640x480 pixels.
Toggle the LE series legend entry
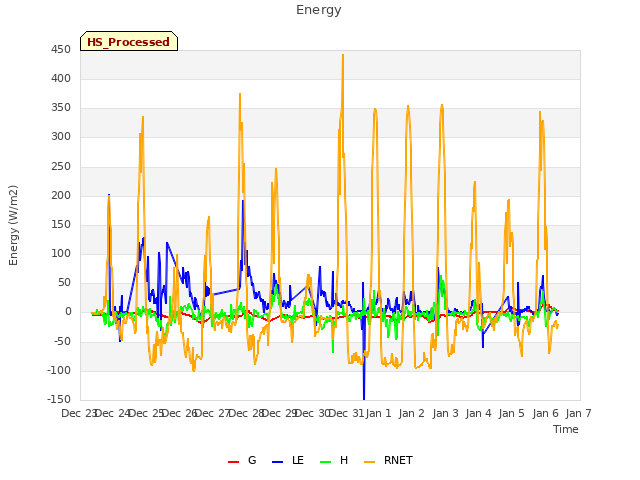click(288, 460)
